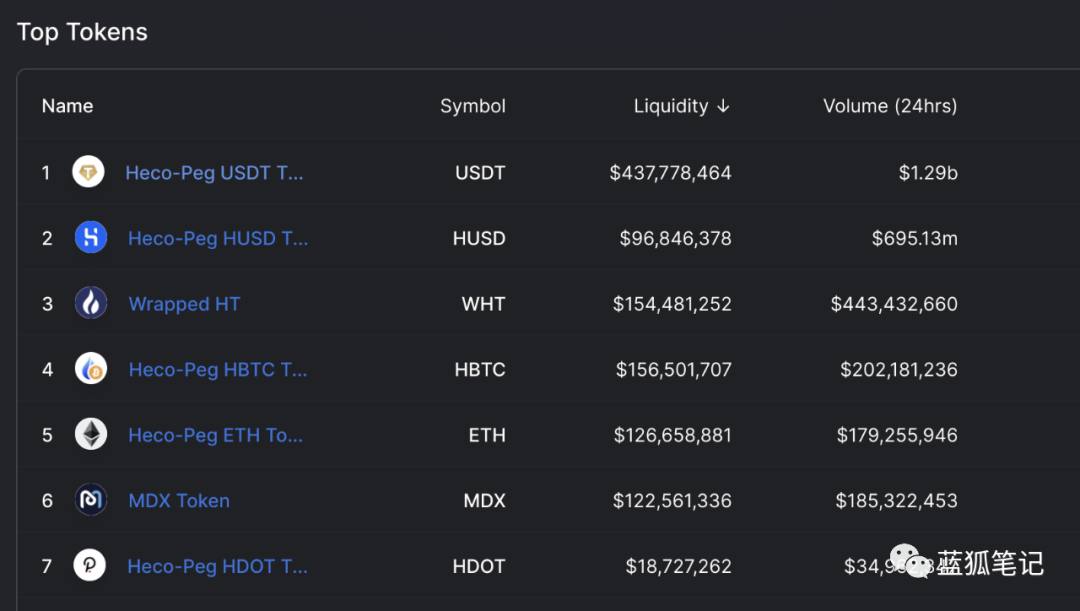Click the USDT Tether token icon

(88, 172)
